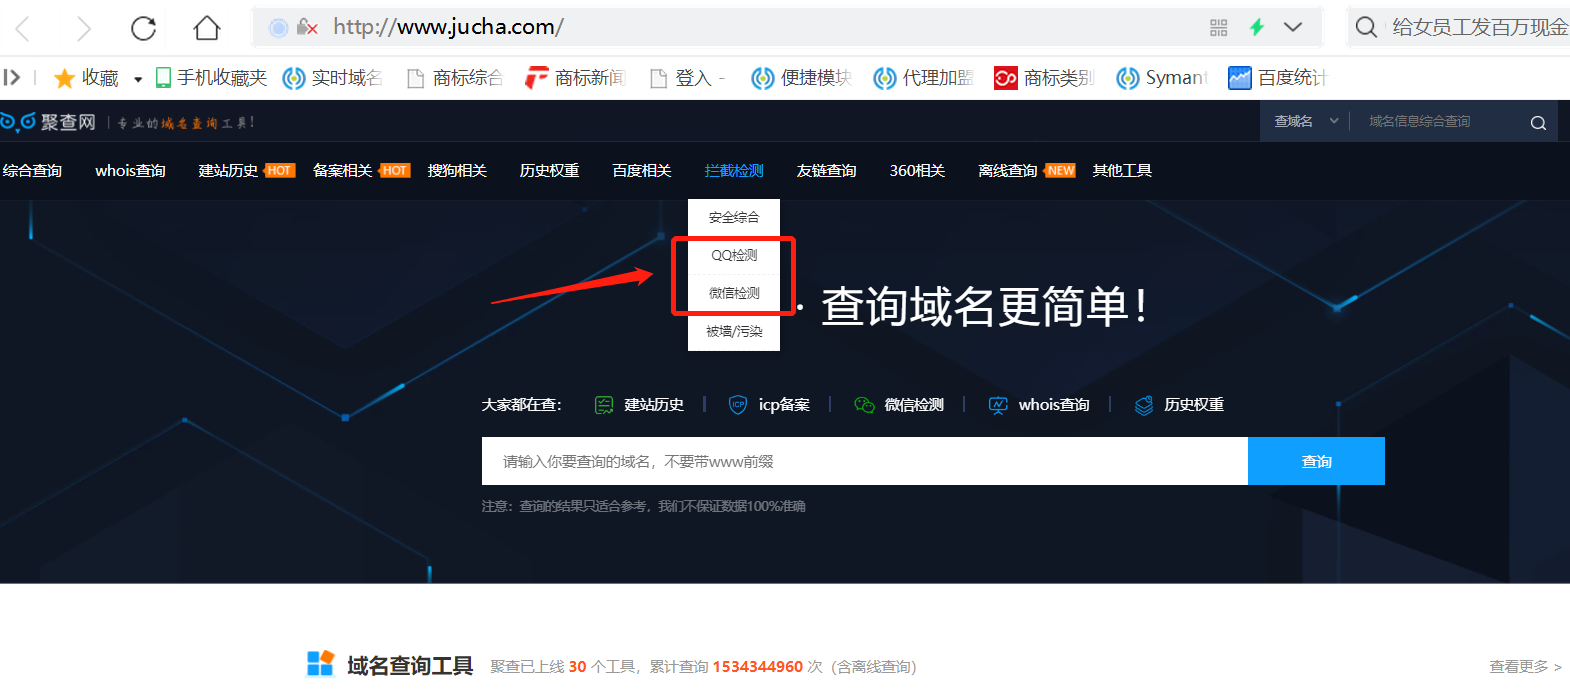The height and width of the screenshot is (700, 1570).
Task: Select 微信检测 from the dropdown menu
Action: click(734, 293)
